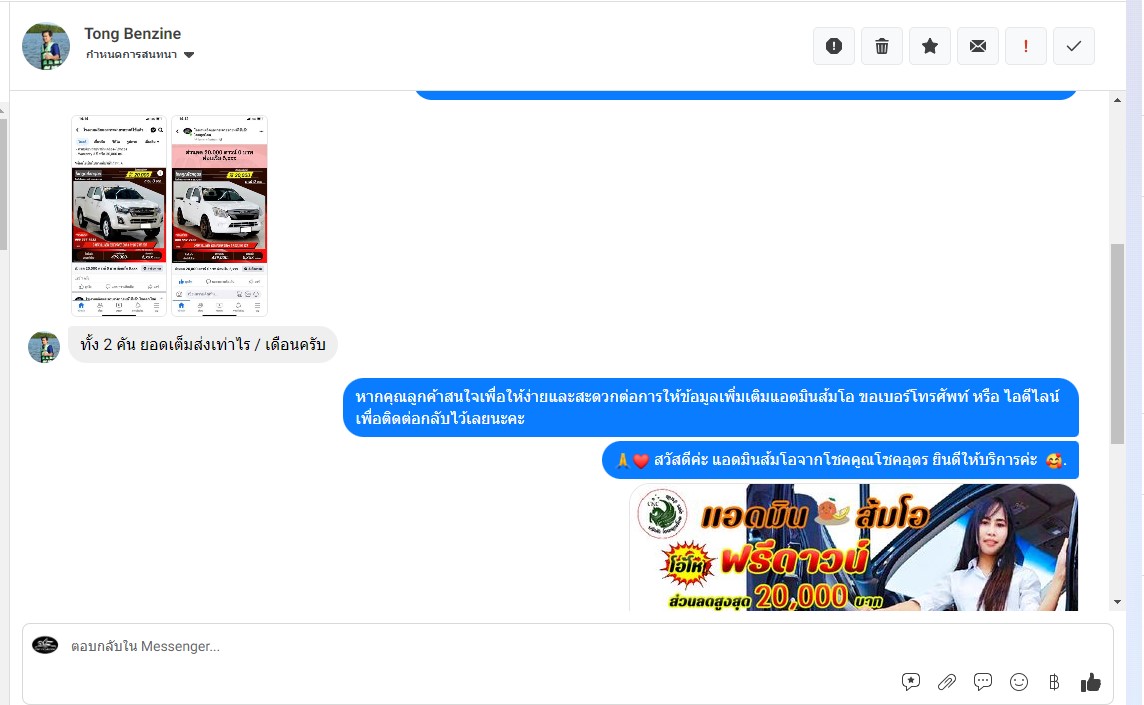Open the left truck screenshot thumbnail
This screenshot has height=705, width=1144.
tap(119, 215)
